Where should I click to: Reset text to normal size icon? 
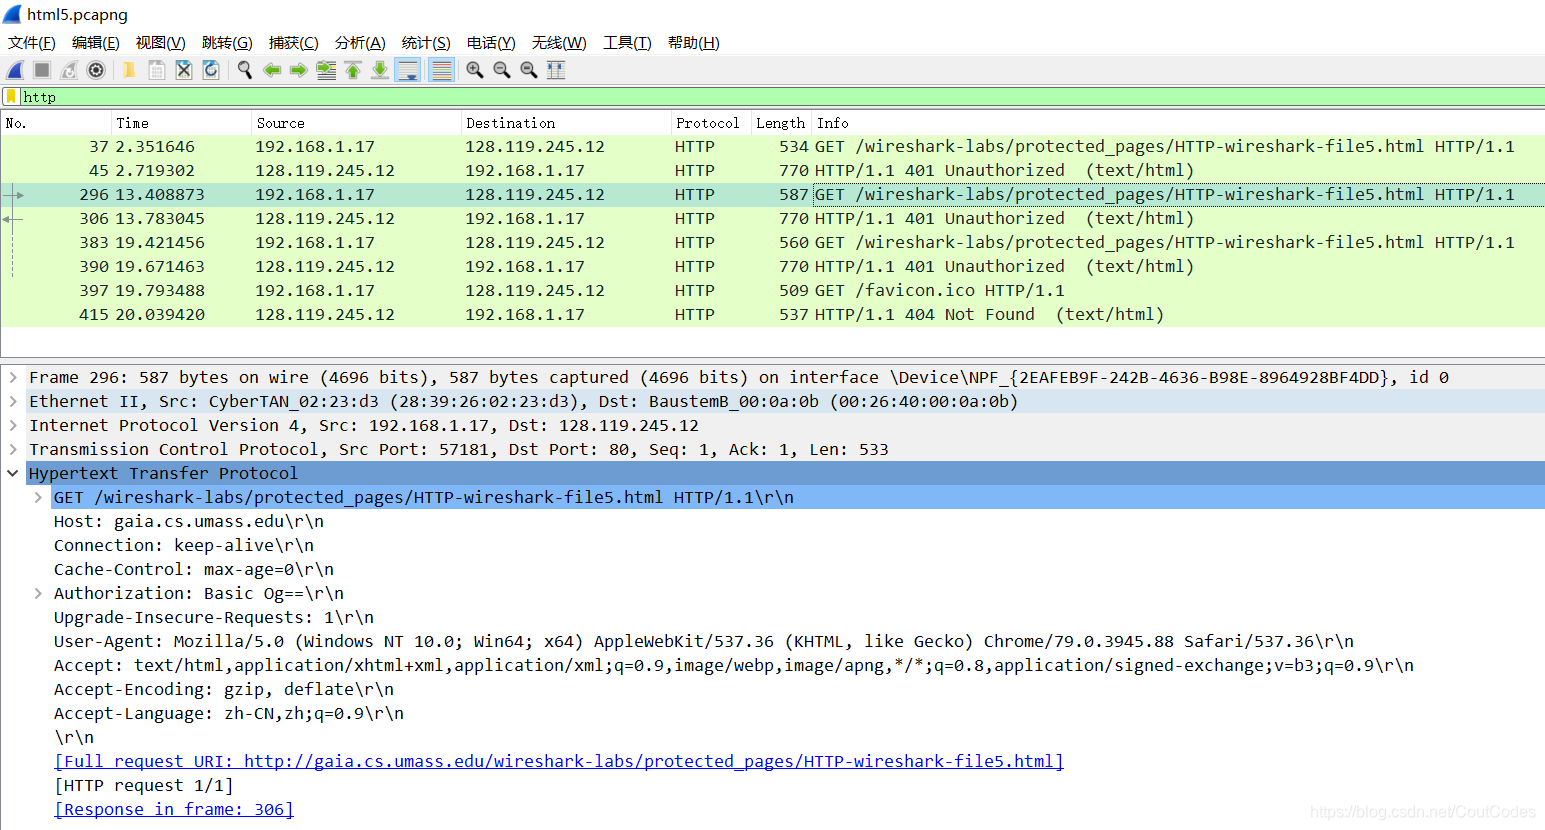tap(529, 70)
